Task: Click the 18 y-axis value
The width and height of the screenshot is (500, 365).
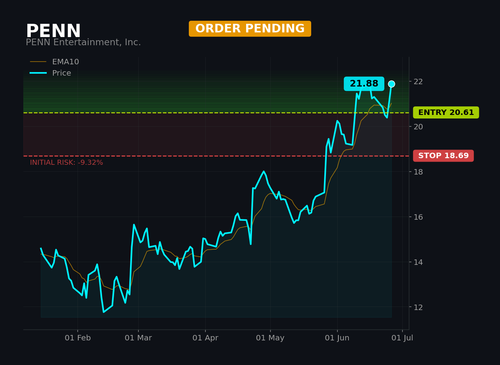Action: point(418,172)
